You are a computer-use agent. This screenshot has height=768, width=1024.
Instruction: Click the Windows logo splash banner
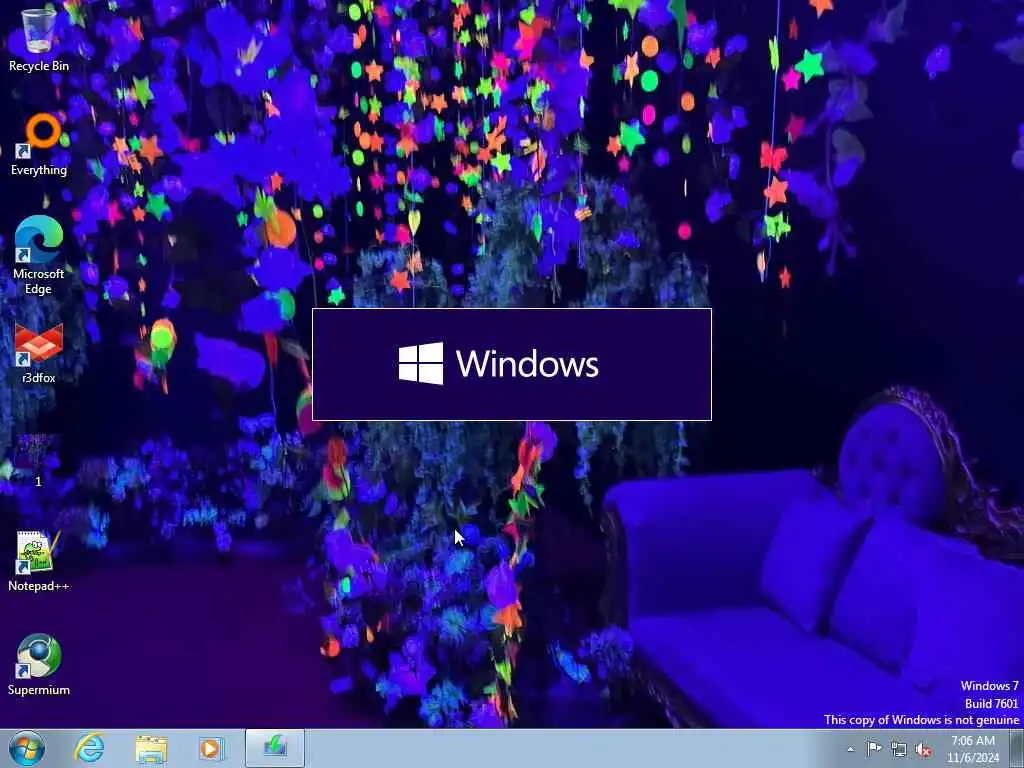click(x=512, y=364)
